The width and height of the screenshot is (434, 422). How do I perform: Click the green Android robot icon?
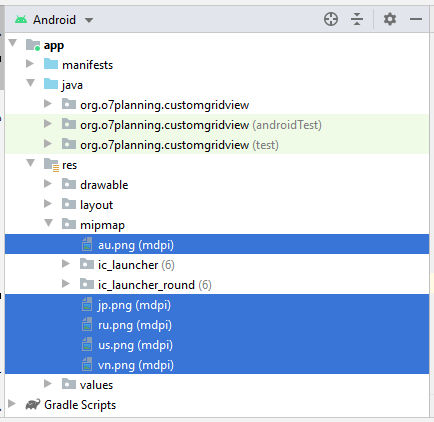click(x=21, y=20)
